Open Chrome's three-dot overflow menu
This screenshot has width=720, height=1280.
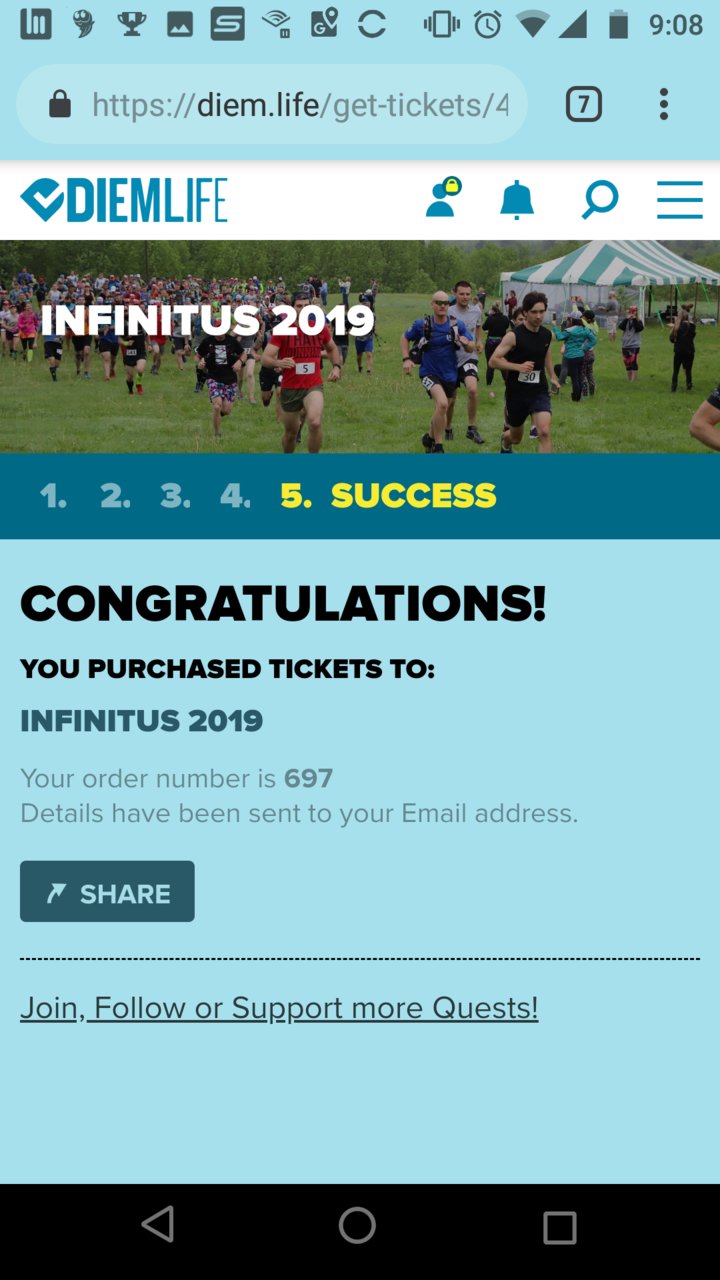[664, 104]
